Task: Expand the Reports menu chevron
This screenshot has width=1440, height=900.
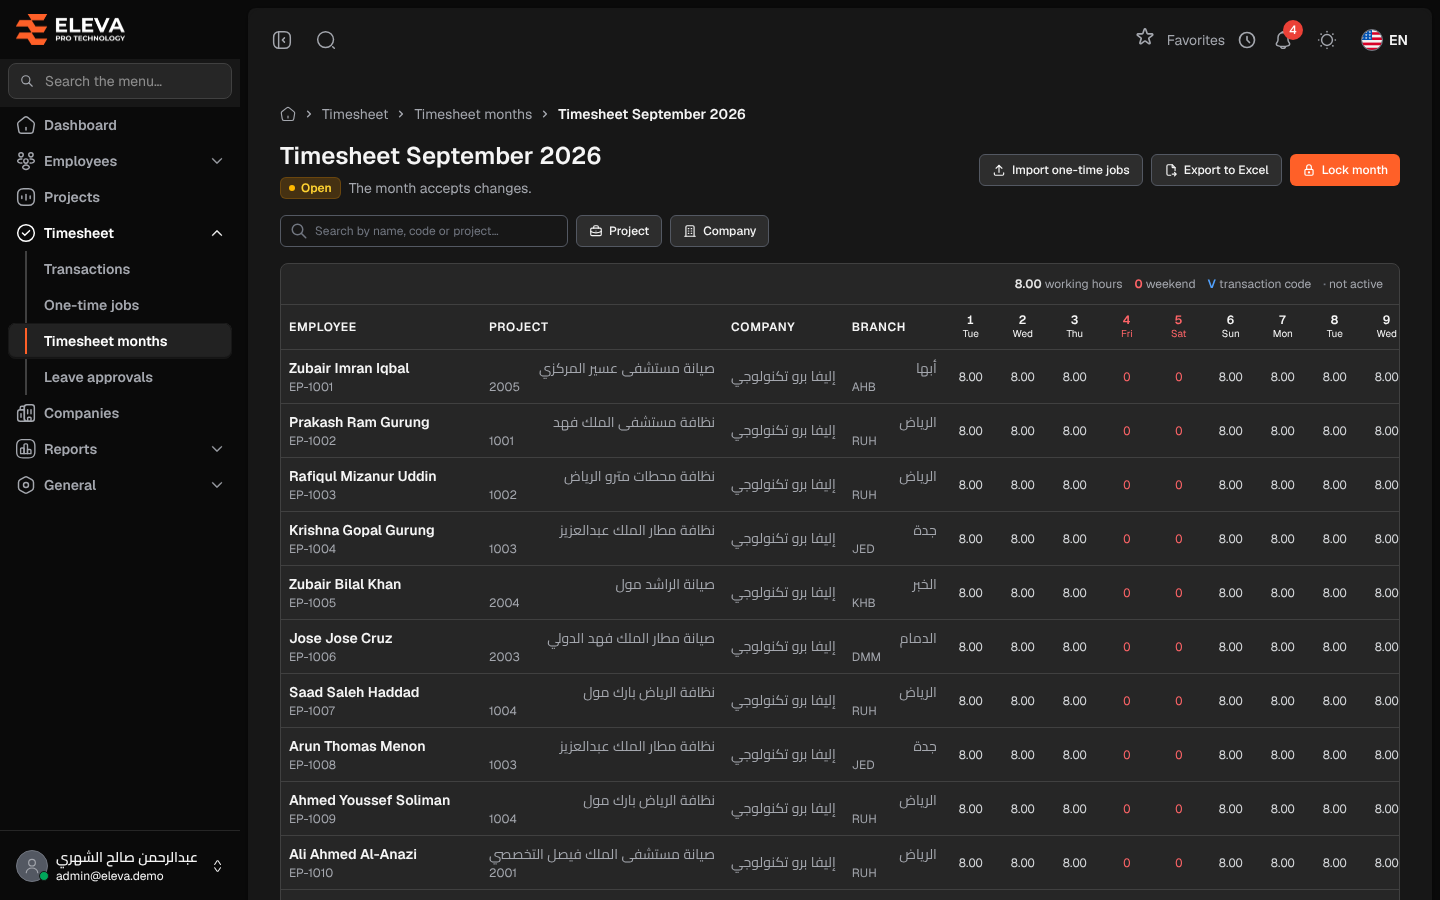Action: tap(217, 449)
